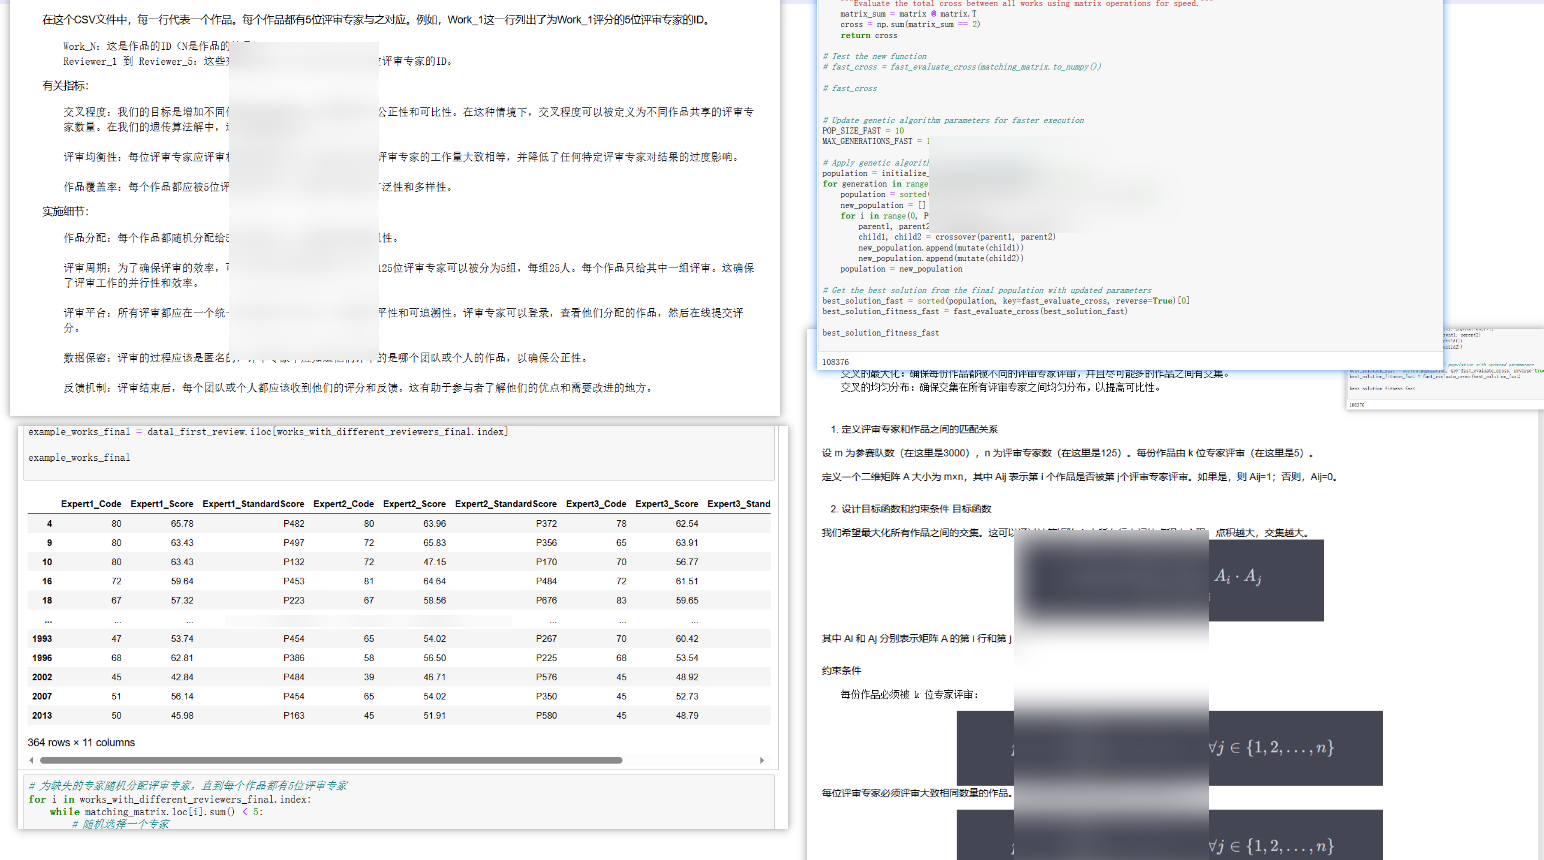1544x860 pixels.
Task: Click the cell value P223
Action: (x=294, y=601)
